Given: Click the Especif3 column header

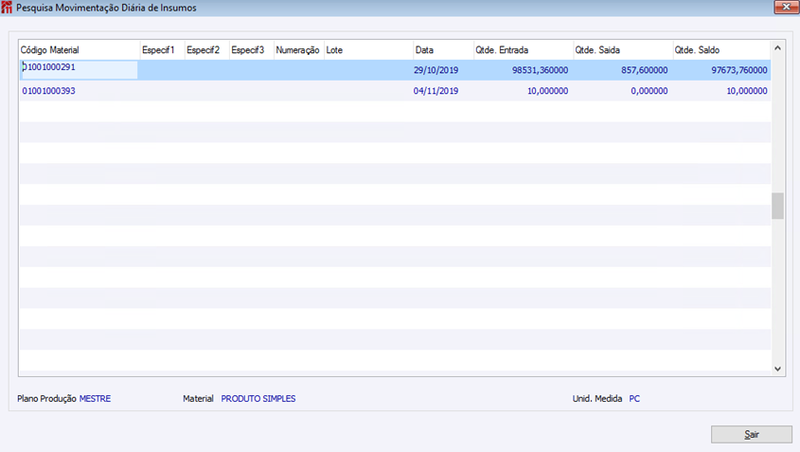Looking at the screenshot, I should point(252,50).
